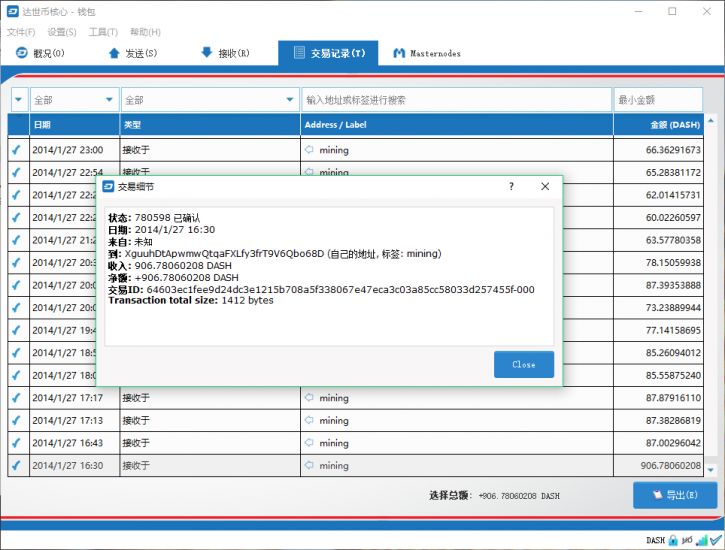Sort by the Address / Label column header
Viewport: 725px width, 550px height.
point(457,125)
